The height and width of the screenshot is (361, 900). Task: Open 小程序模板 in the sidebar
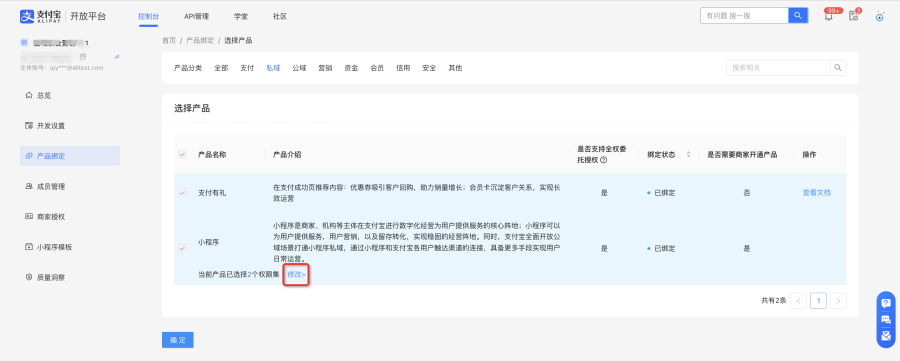point(70,247)
